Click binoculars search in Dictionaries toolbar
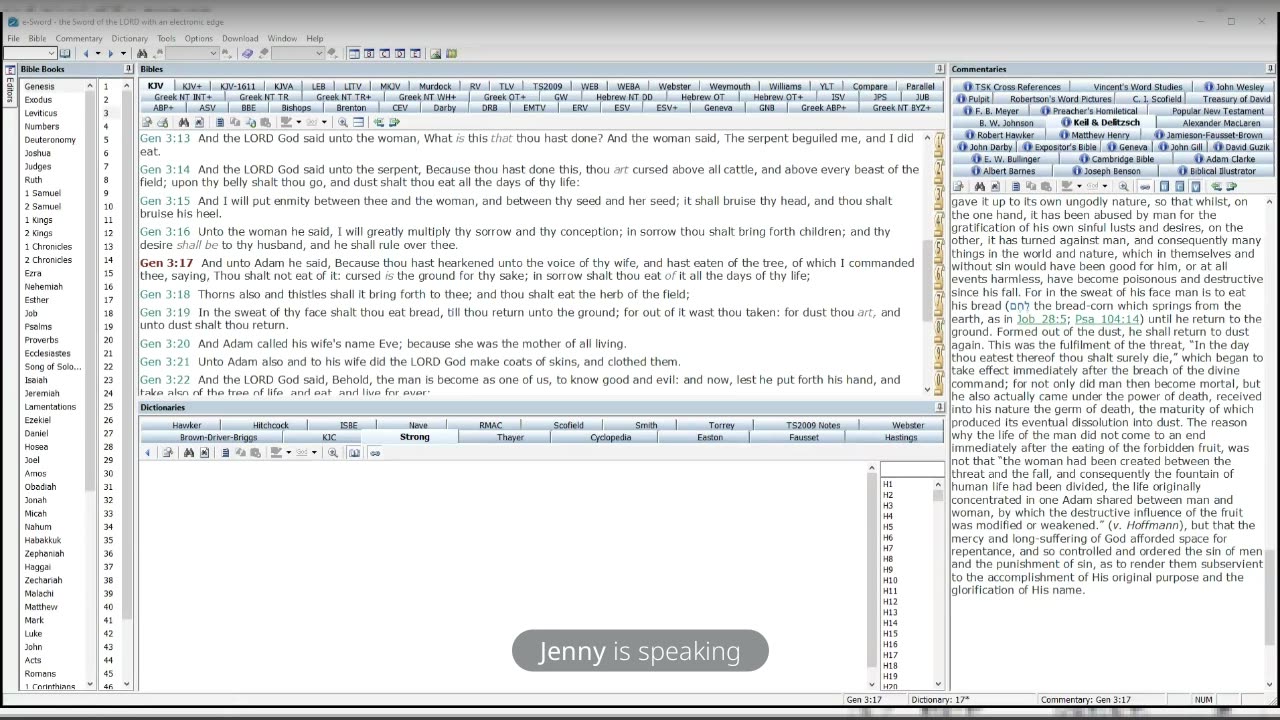The image size is (1280, 720). pyautogui.click(x=189, y=452)
